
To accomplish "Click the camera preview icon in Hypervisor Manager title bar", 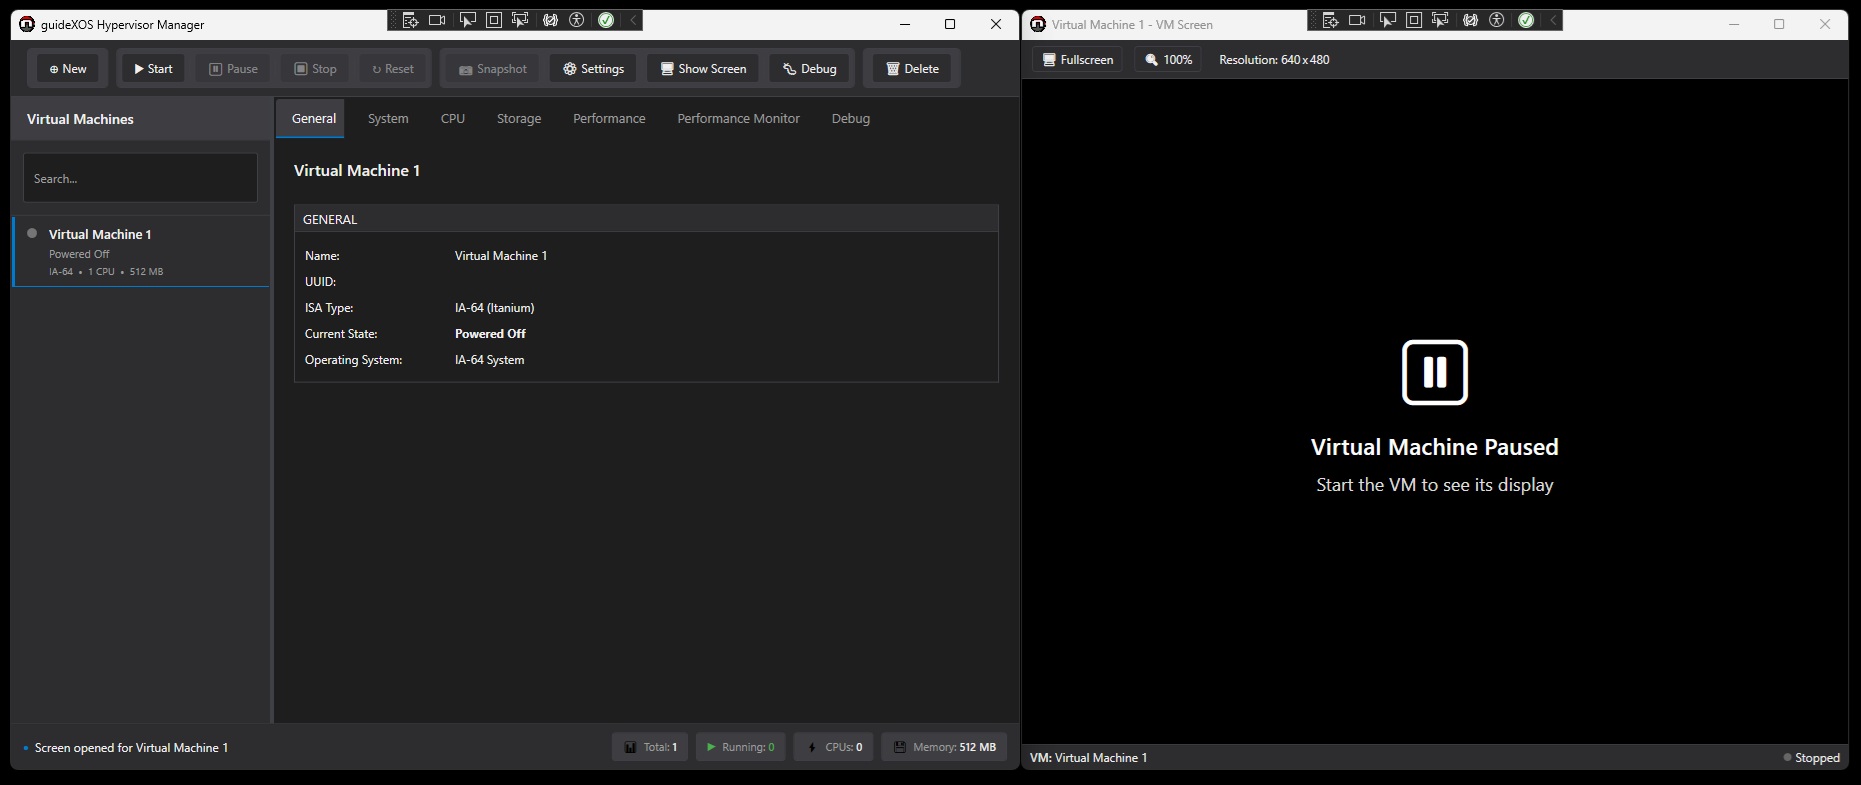I will pos(437,20).
